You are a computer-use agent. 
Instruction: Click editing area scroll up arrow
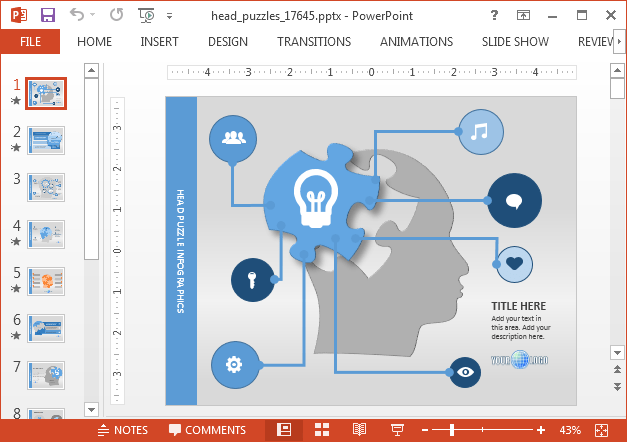coord(617,71)
